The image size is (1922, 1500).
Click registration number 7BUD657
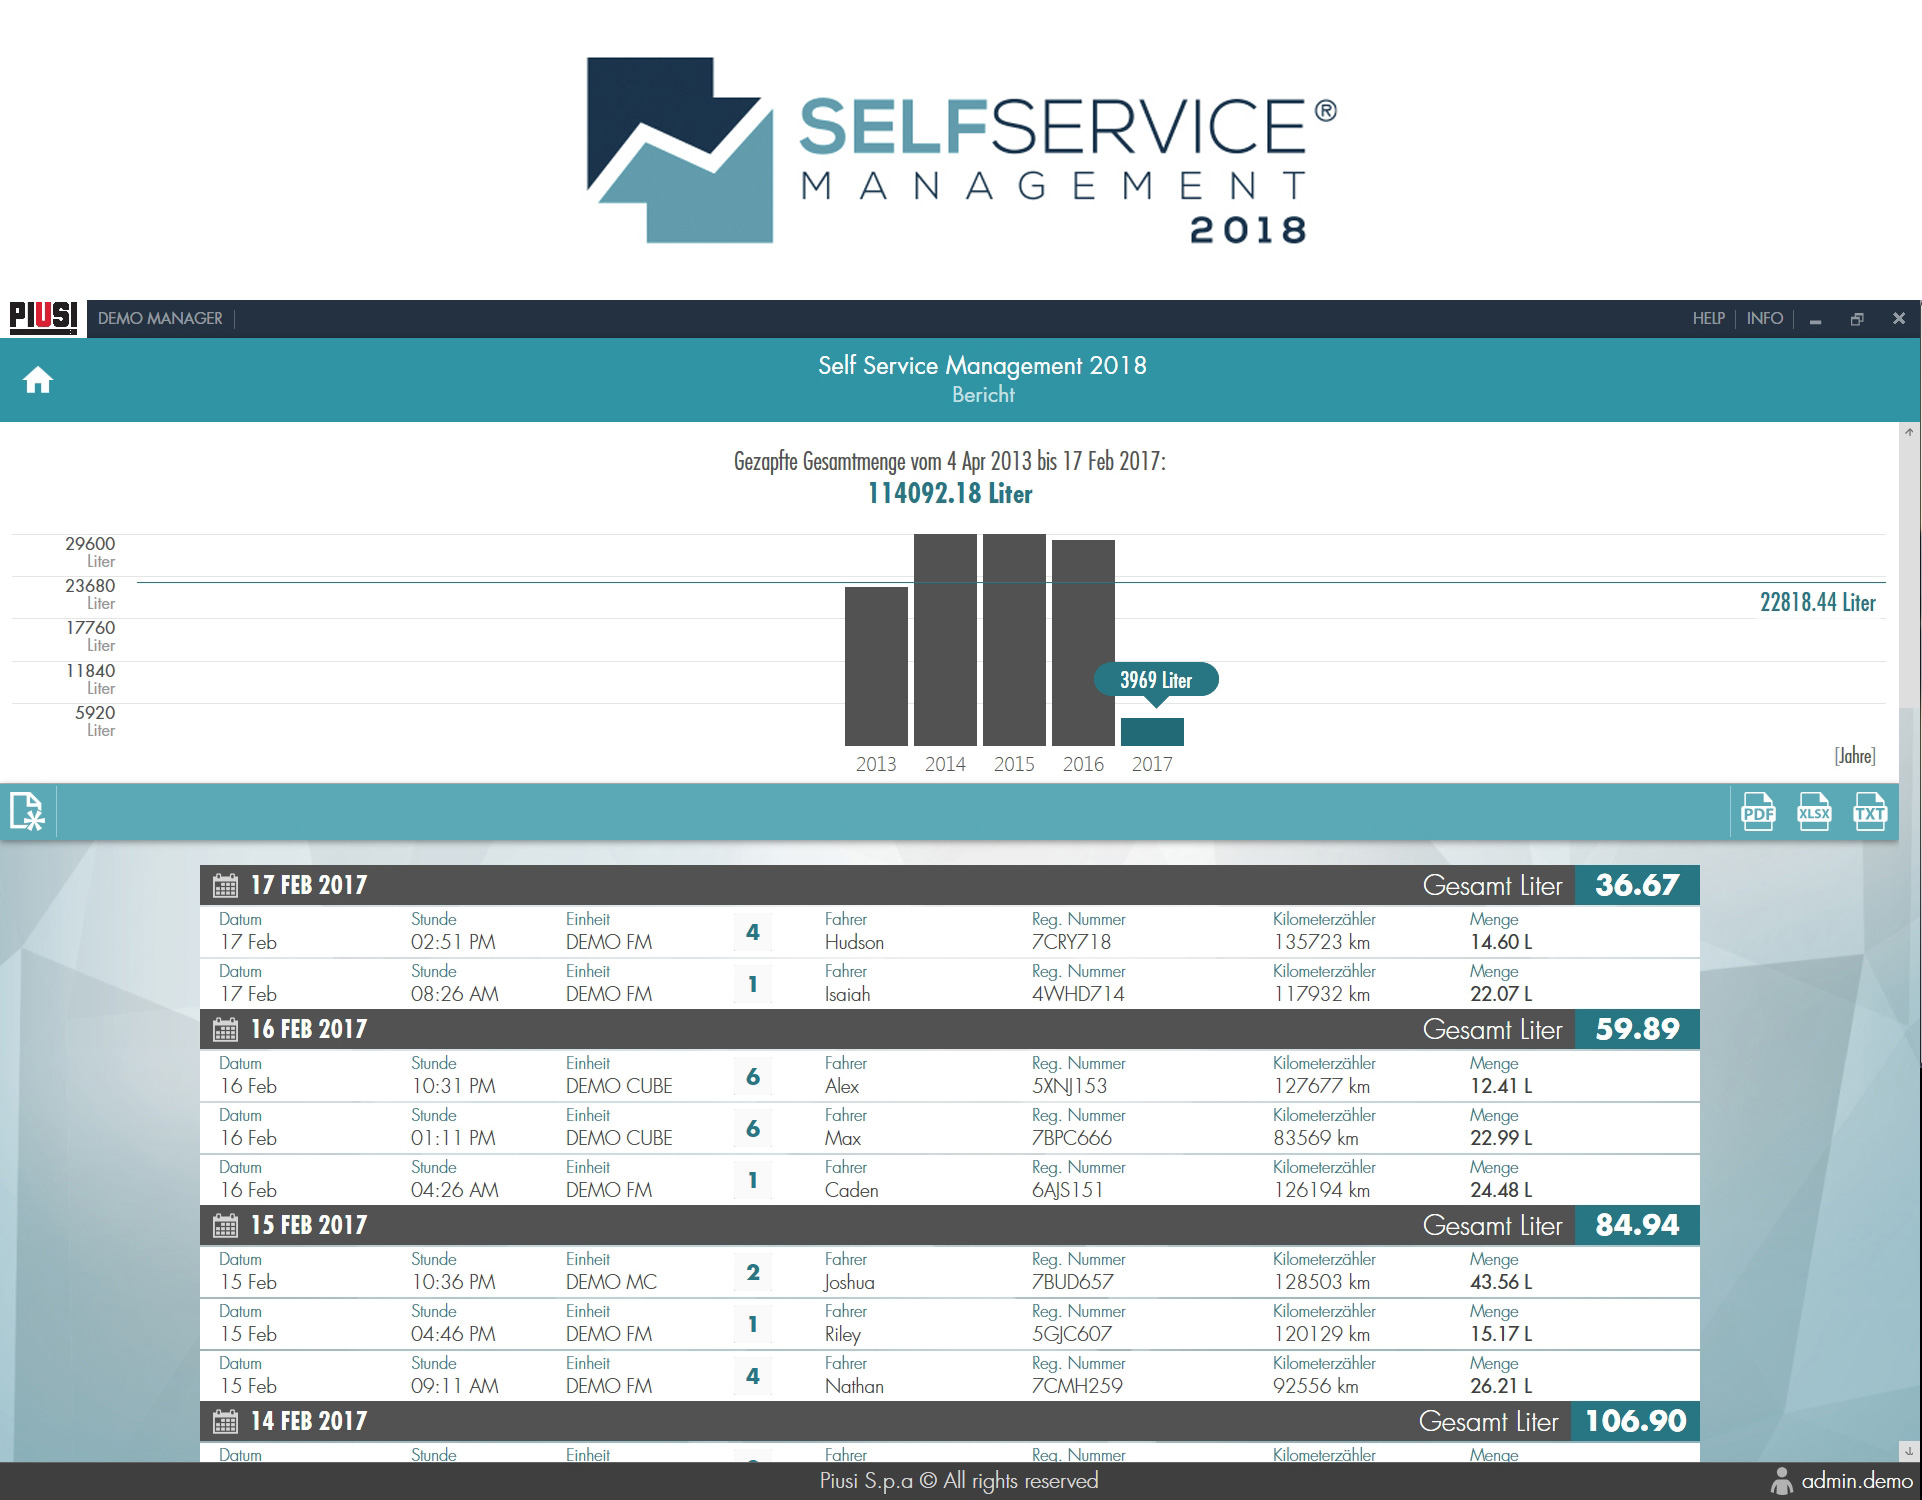(1073, 1282)
